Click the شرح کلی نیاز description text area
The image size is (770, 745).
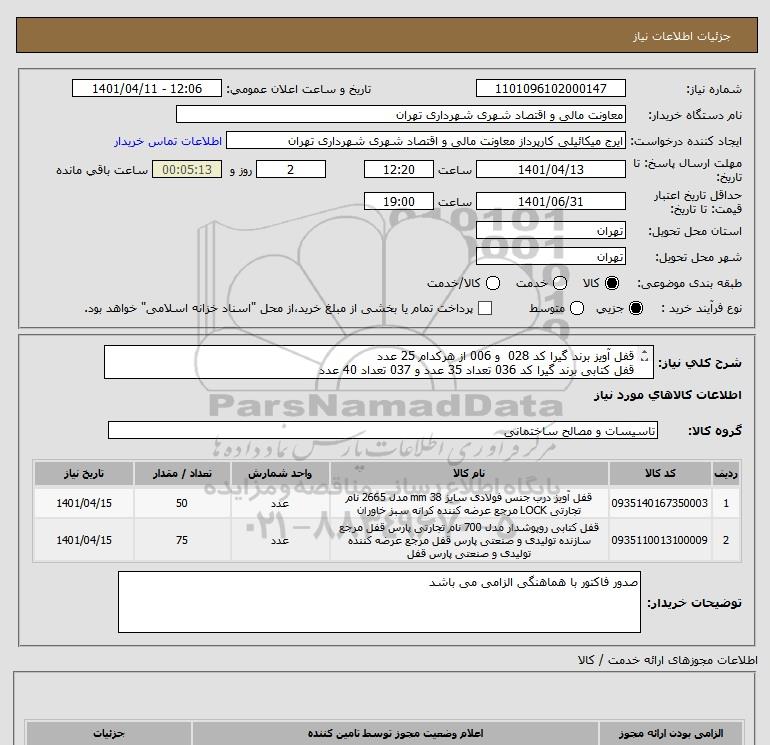click(x=379, y=362)
